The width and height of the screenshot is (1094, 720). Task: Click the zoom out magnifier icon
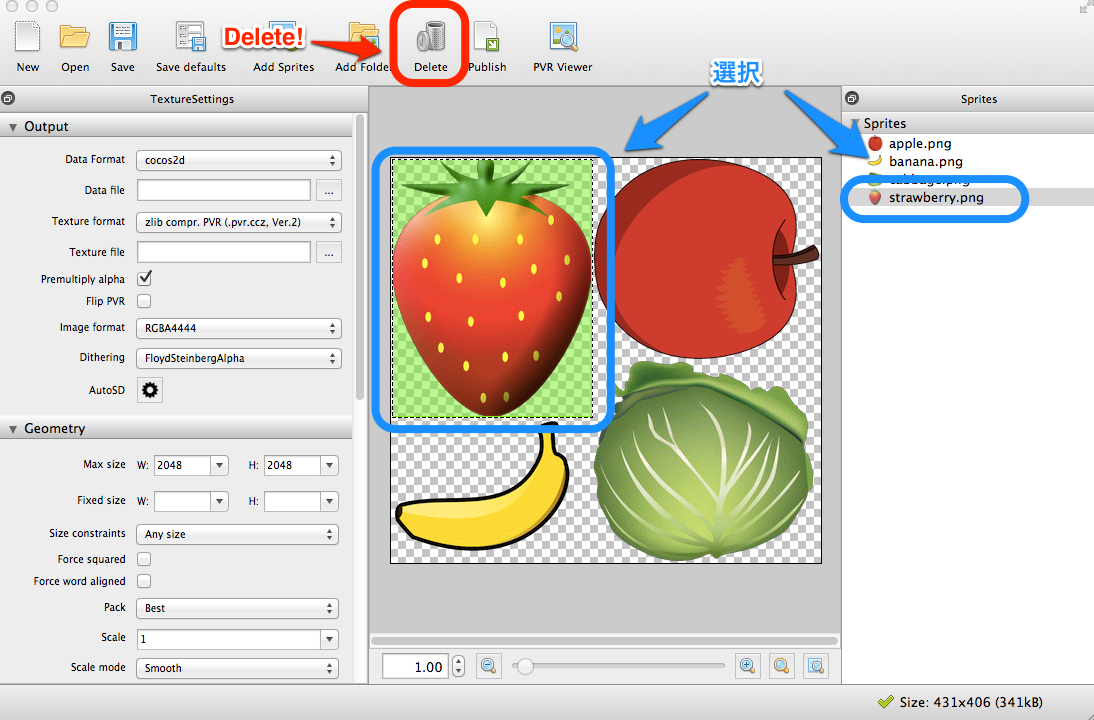tap(488, 666)
